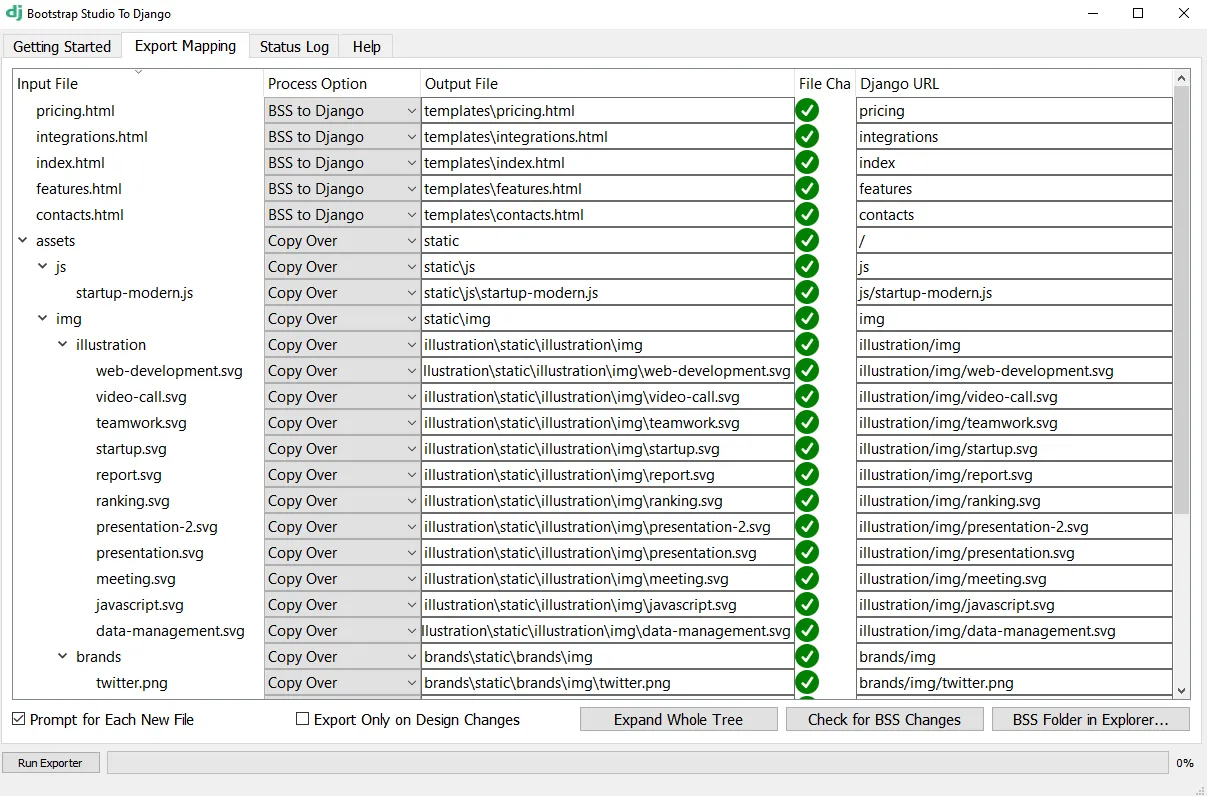
Task: Click the export progress bar
Action: (637, 763)
